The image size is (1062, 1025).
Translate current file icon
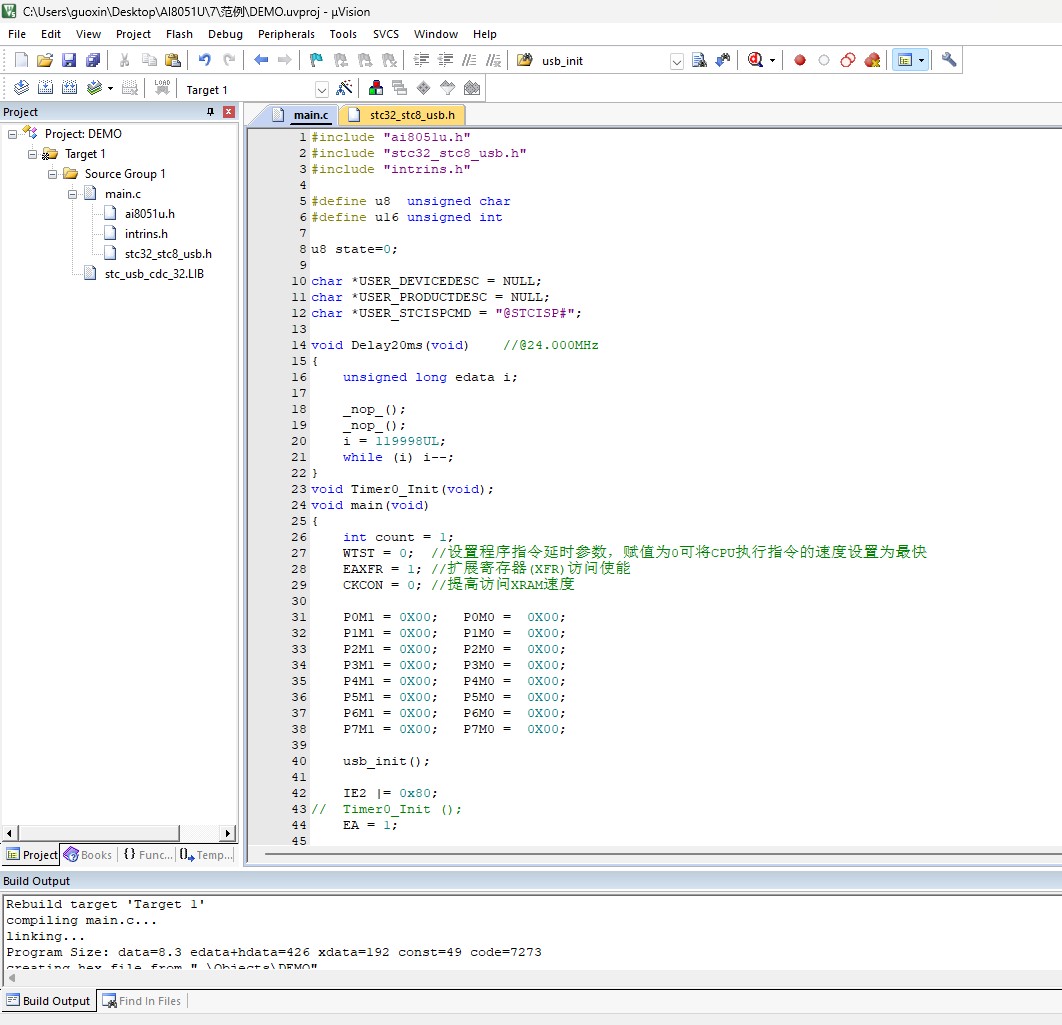click(x=21, y=88)
